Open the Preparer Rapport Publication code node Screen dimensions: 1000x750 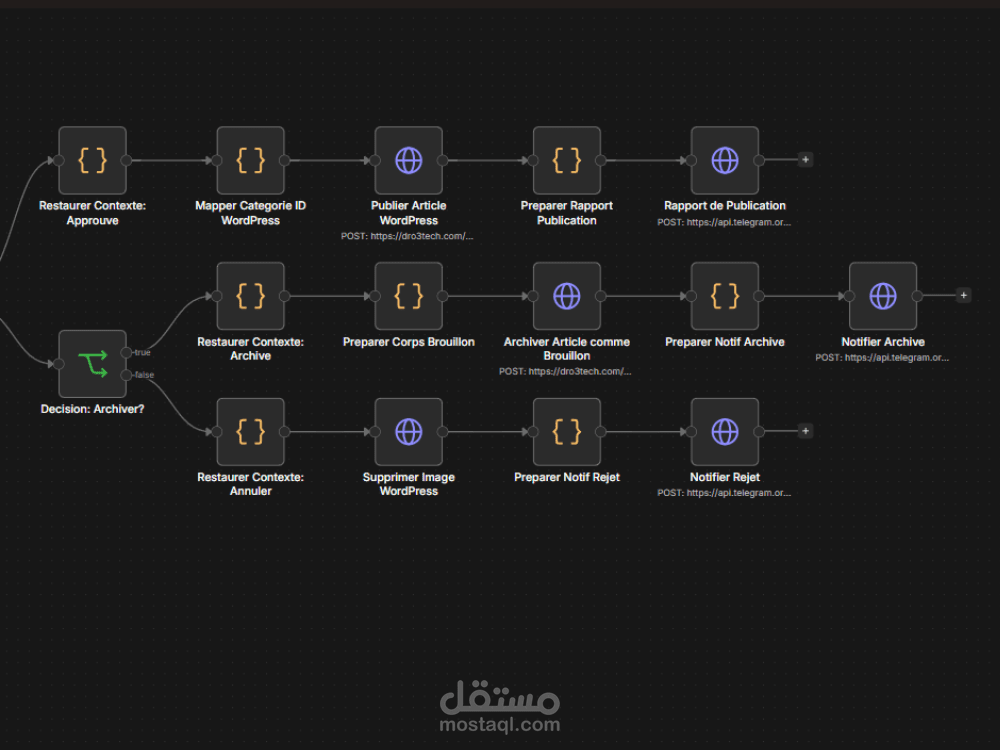click(x=567, y=160)
